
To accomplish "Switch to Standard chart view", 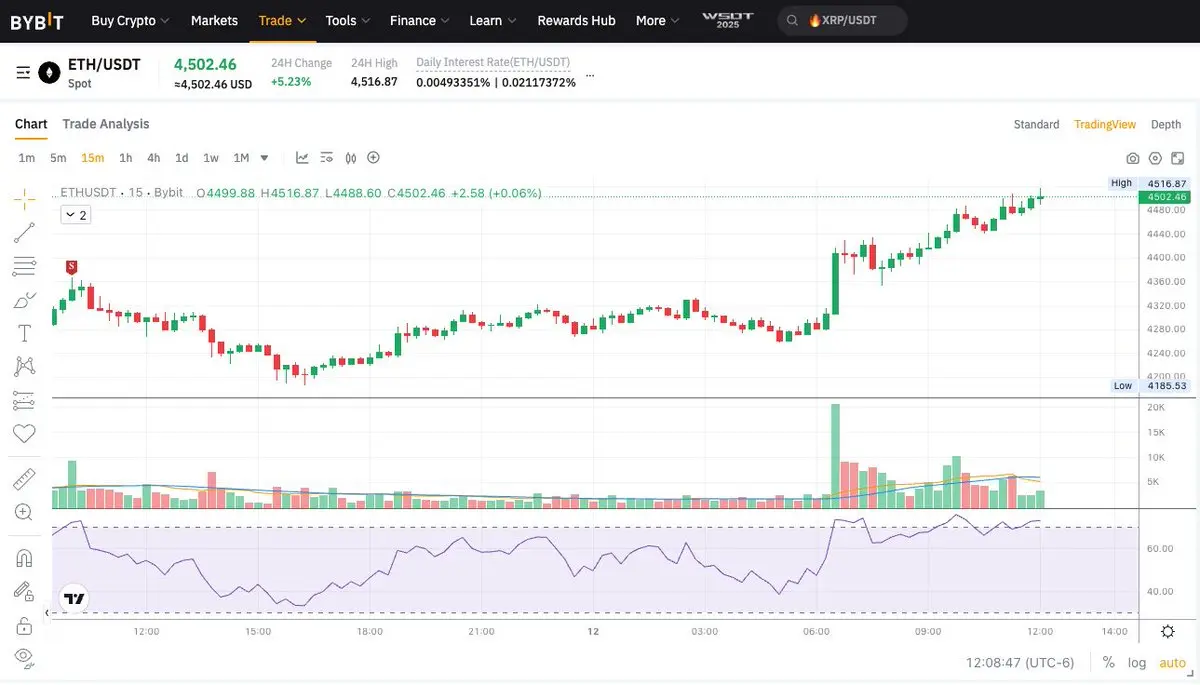I will click(x=1036, y=125).
